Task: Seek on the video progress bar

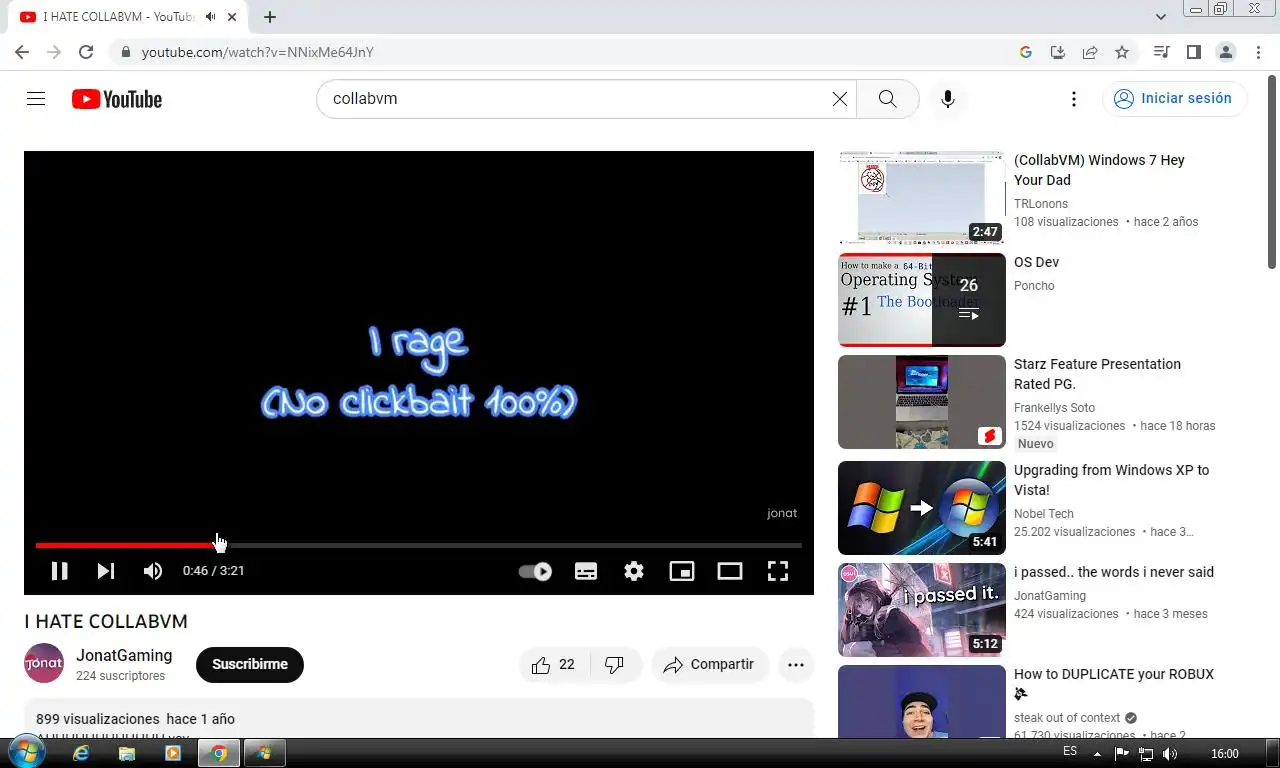Action: (418, 545)
